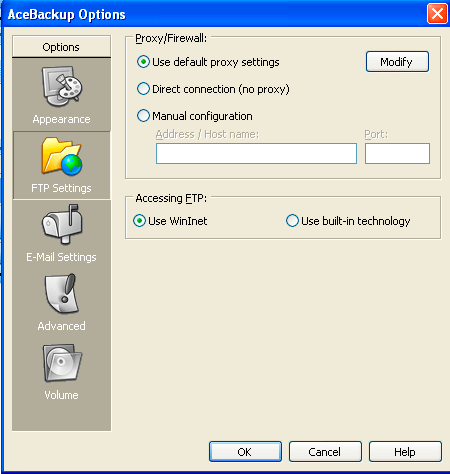Screen dimensions: 450x474
Task: Click the E-Mail Settings label text
Action: (x=62, y=257)
